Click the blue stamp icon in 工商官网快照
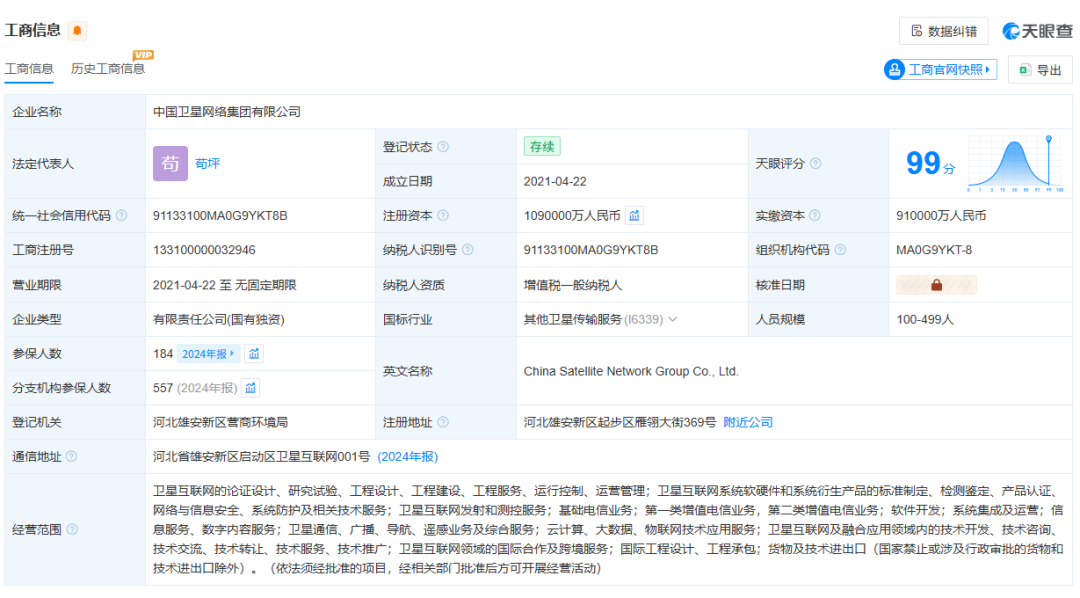The height and width of the screenshot is (598, 1080). [x=895, y=69]
